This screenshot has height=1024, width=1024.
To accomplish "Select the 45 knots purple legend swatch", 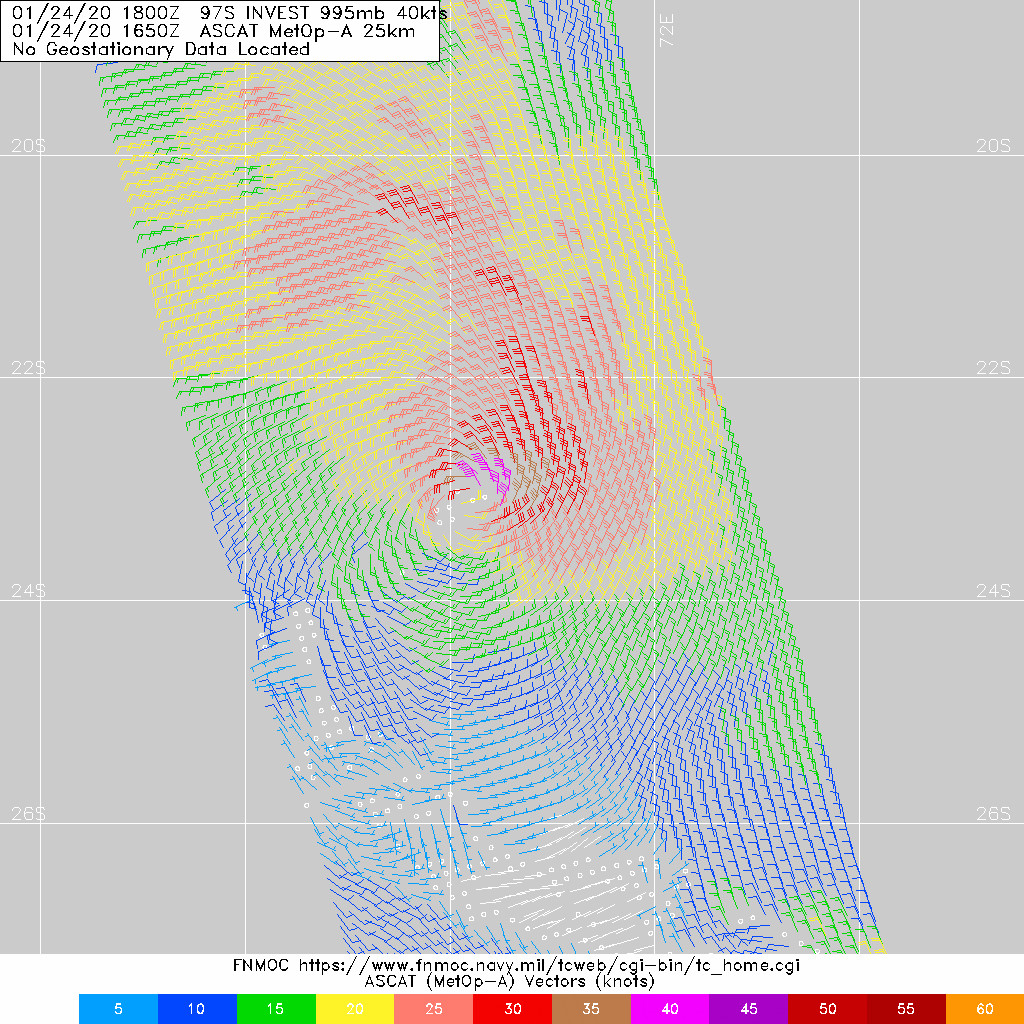I will pyautogui.click(x=749, y=1009).
